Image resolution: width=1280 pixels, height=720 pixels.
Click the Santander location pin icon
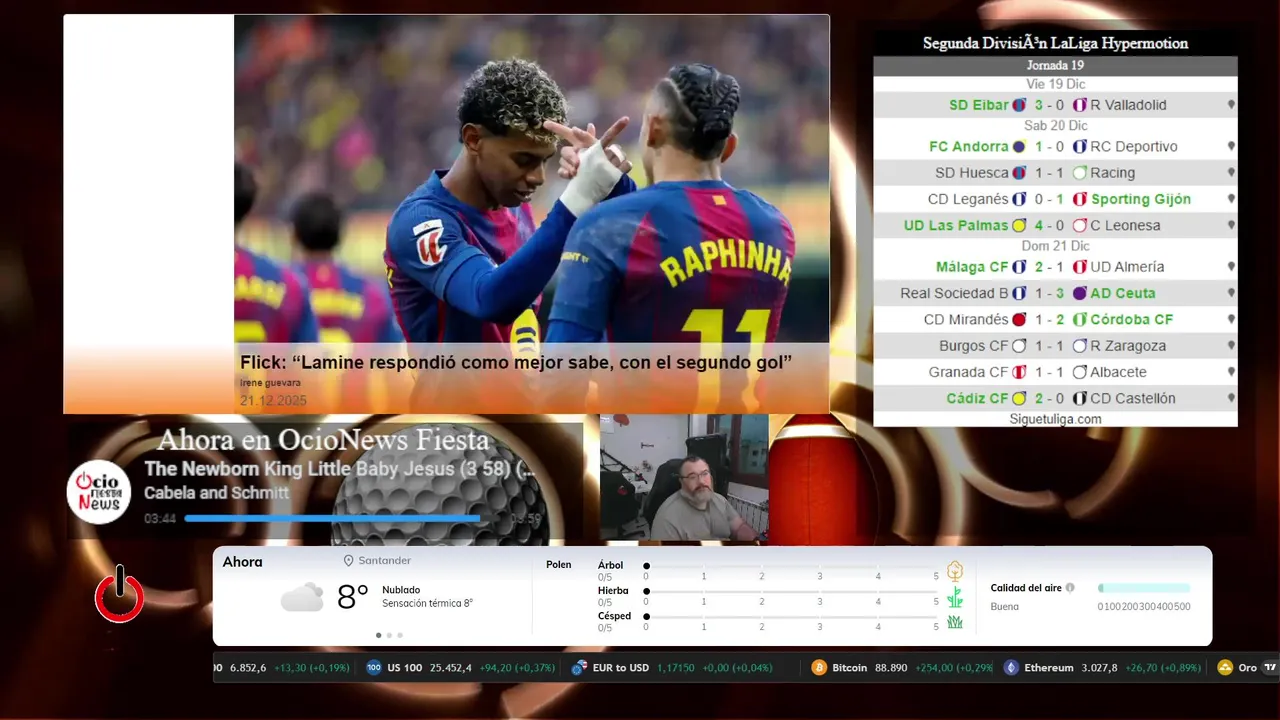point(348,561)
